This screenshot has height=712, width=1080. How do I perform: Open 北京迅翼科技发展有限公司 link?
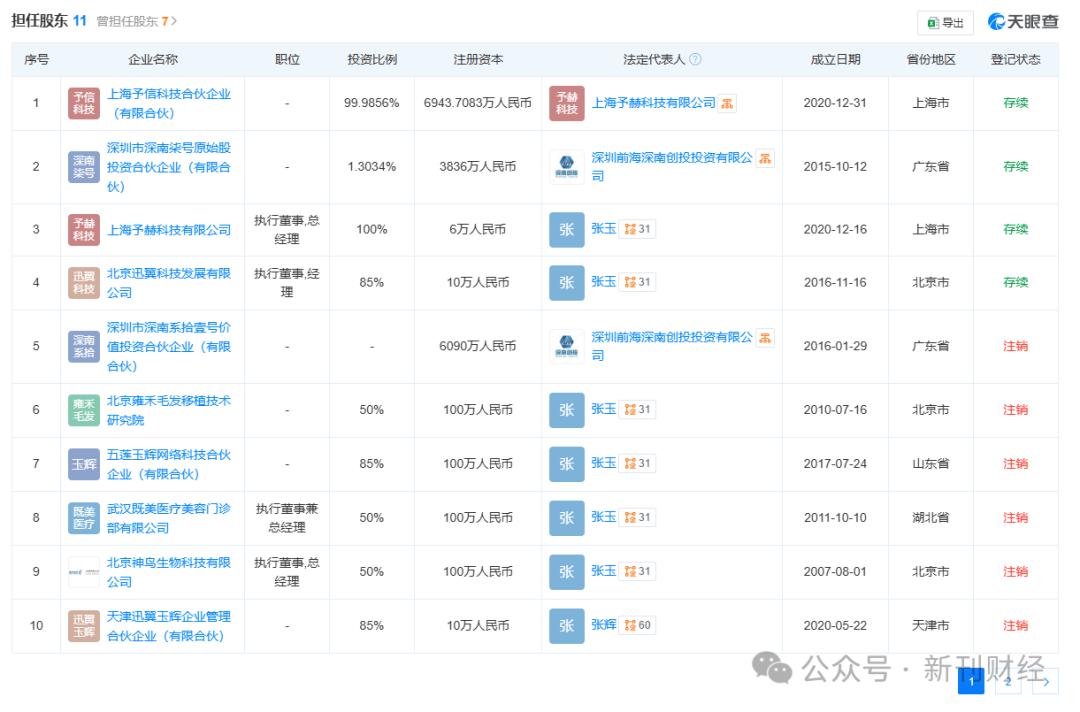click(x=169, y=283)
